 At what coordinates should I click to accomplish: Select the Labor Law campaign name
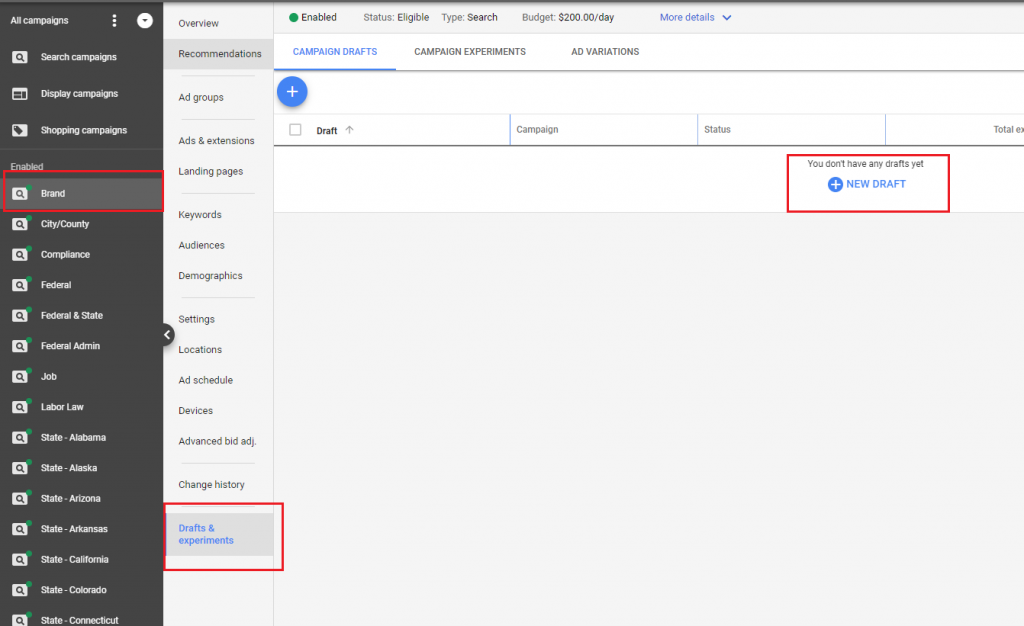pos(62,407)
